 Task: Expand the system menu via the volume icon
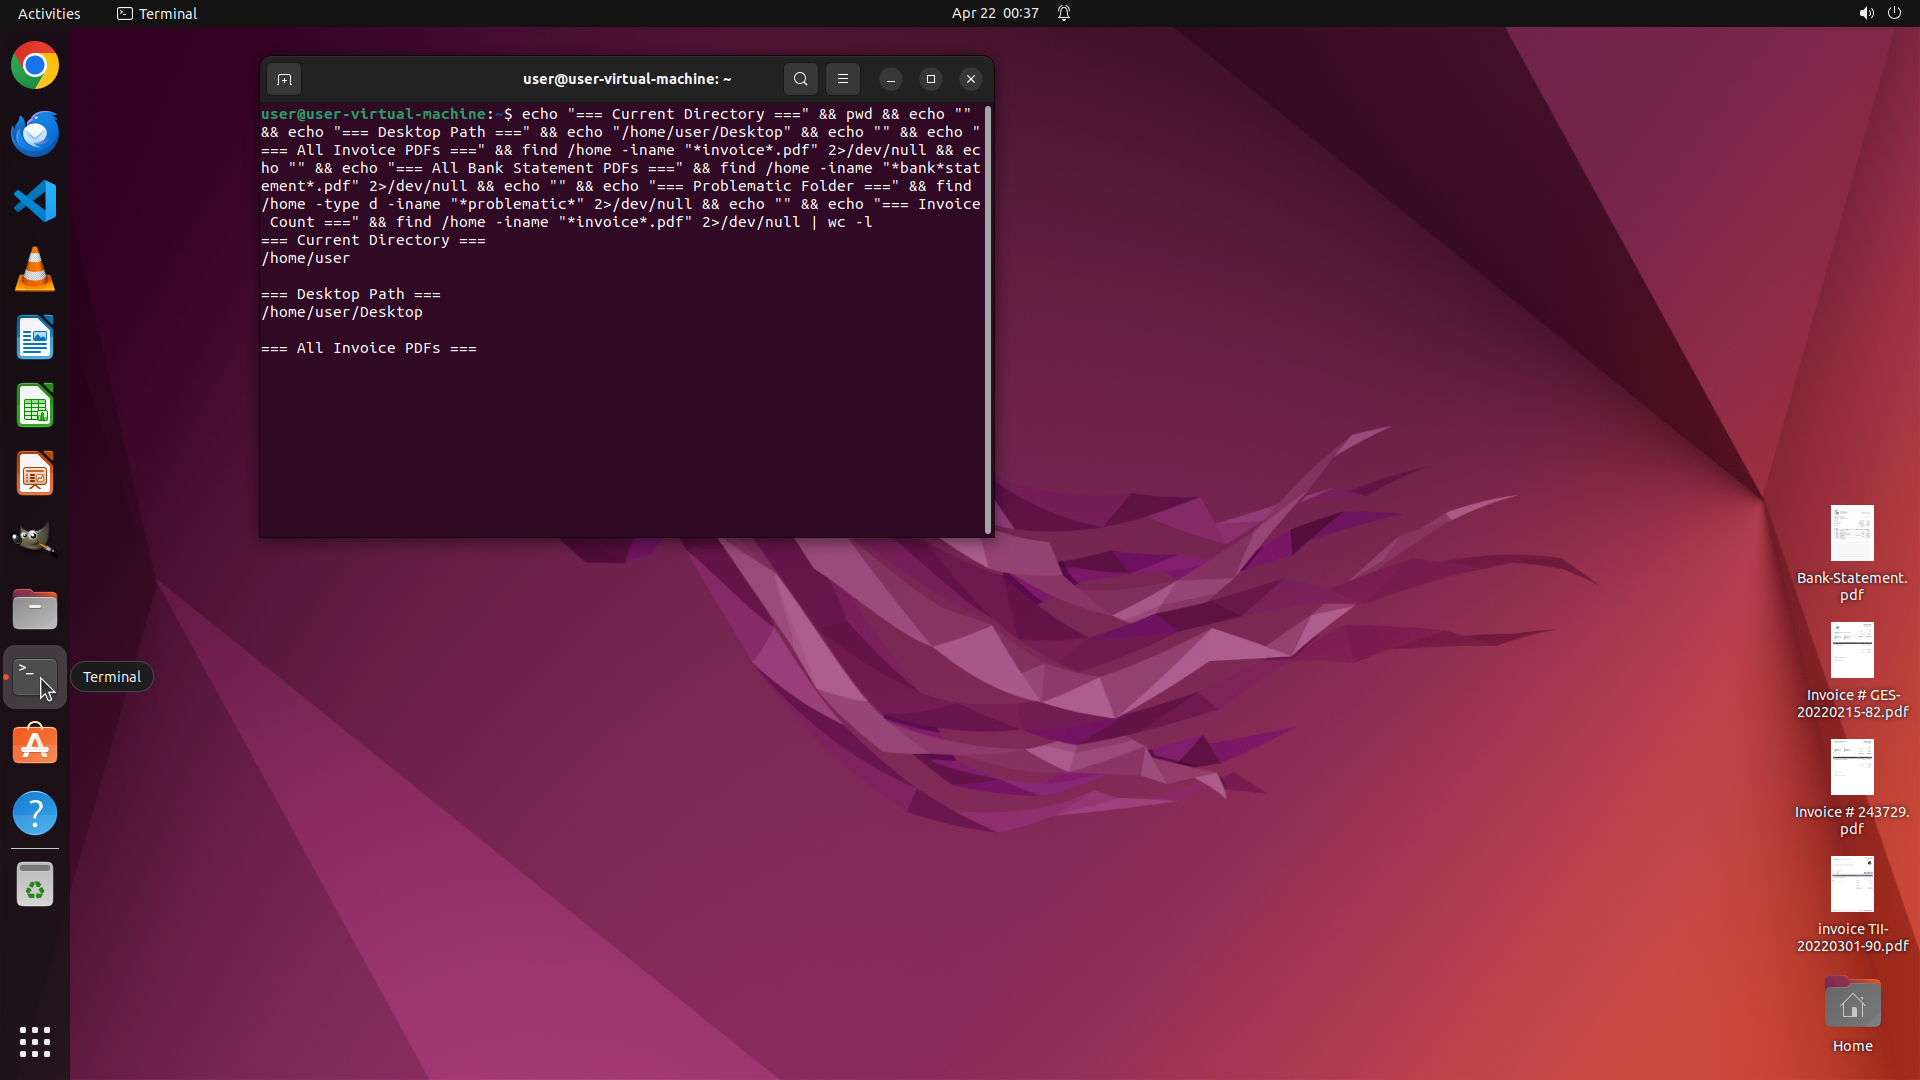click(x=1866, y=13)
